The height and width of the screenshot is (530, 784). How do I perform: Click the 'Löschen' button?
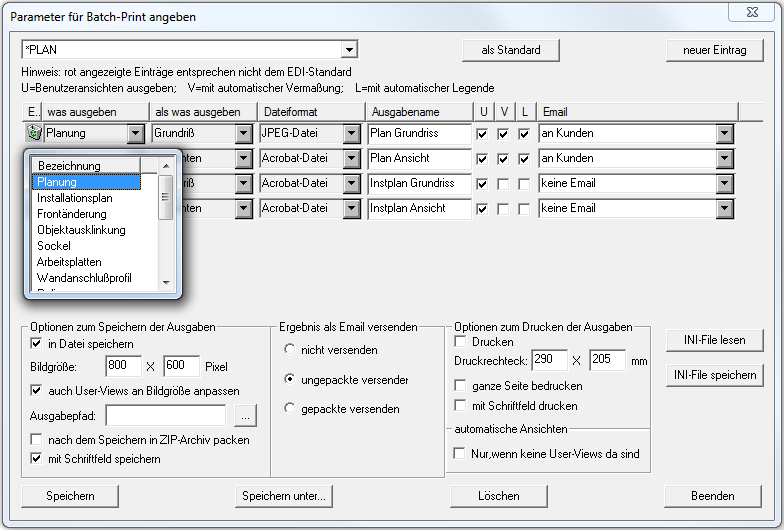coord(498,496)
